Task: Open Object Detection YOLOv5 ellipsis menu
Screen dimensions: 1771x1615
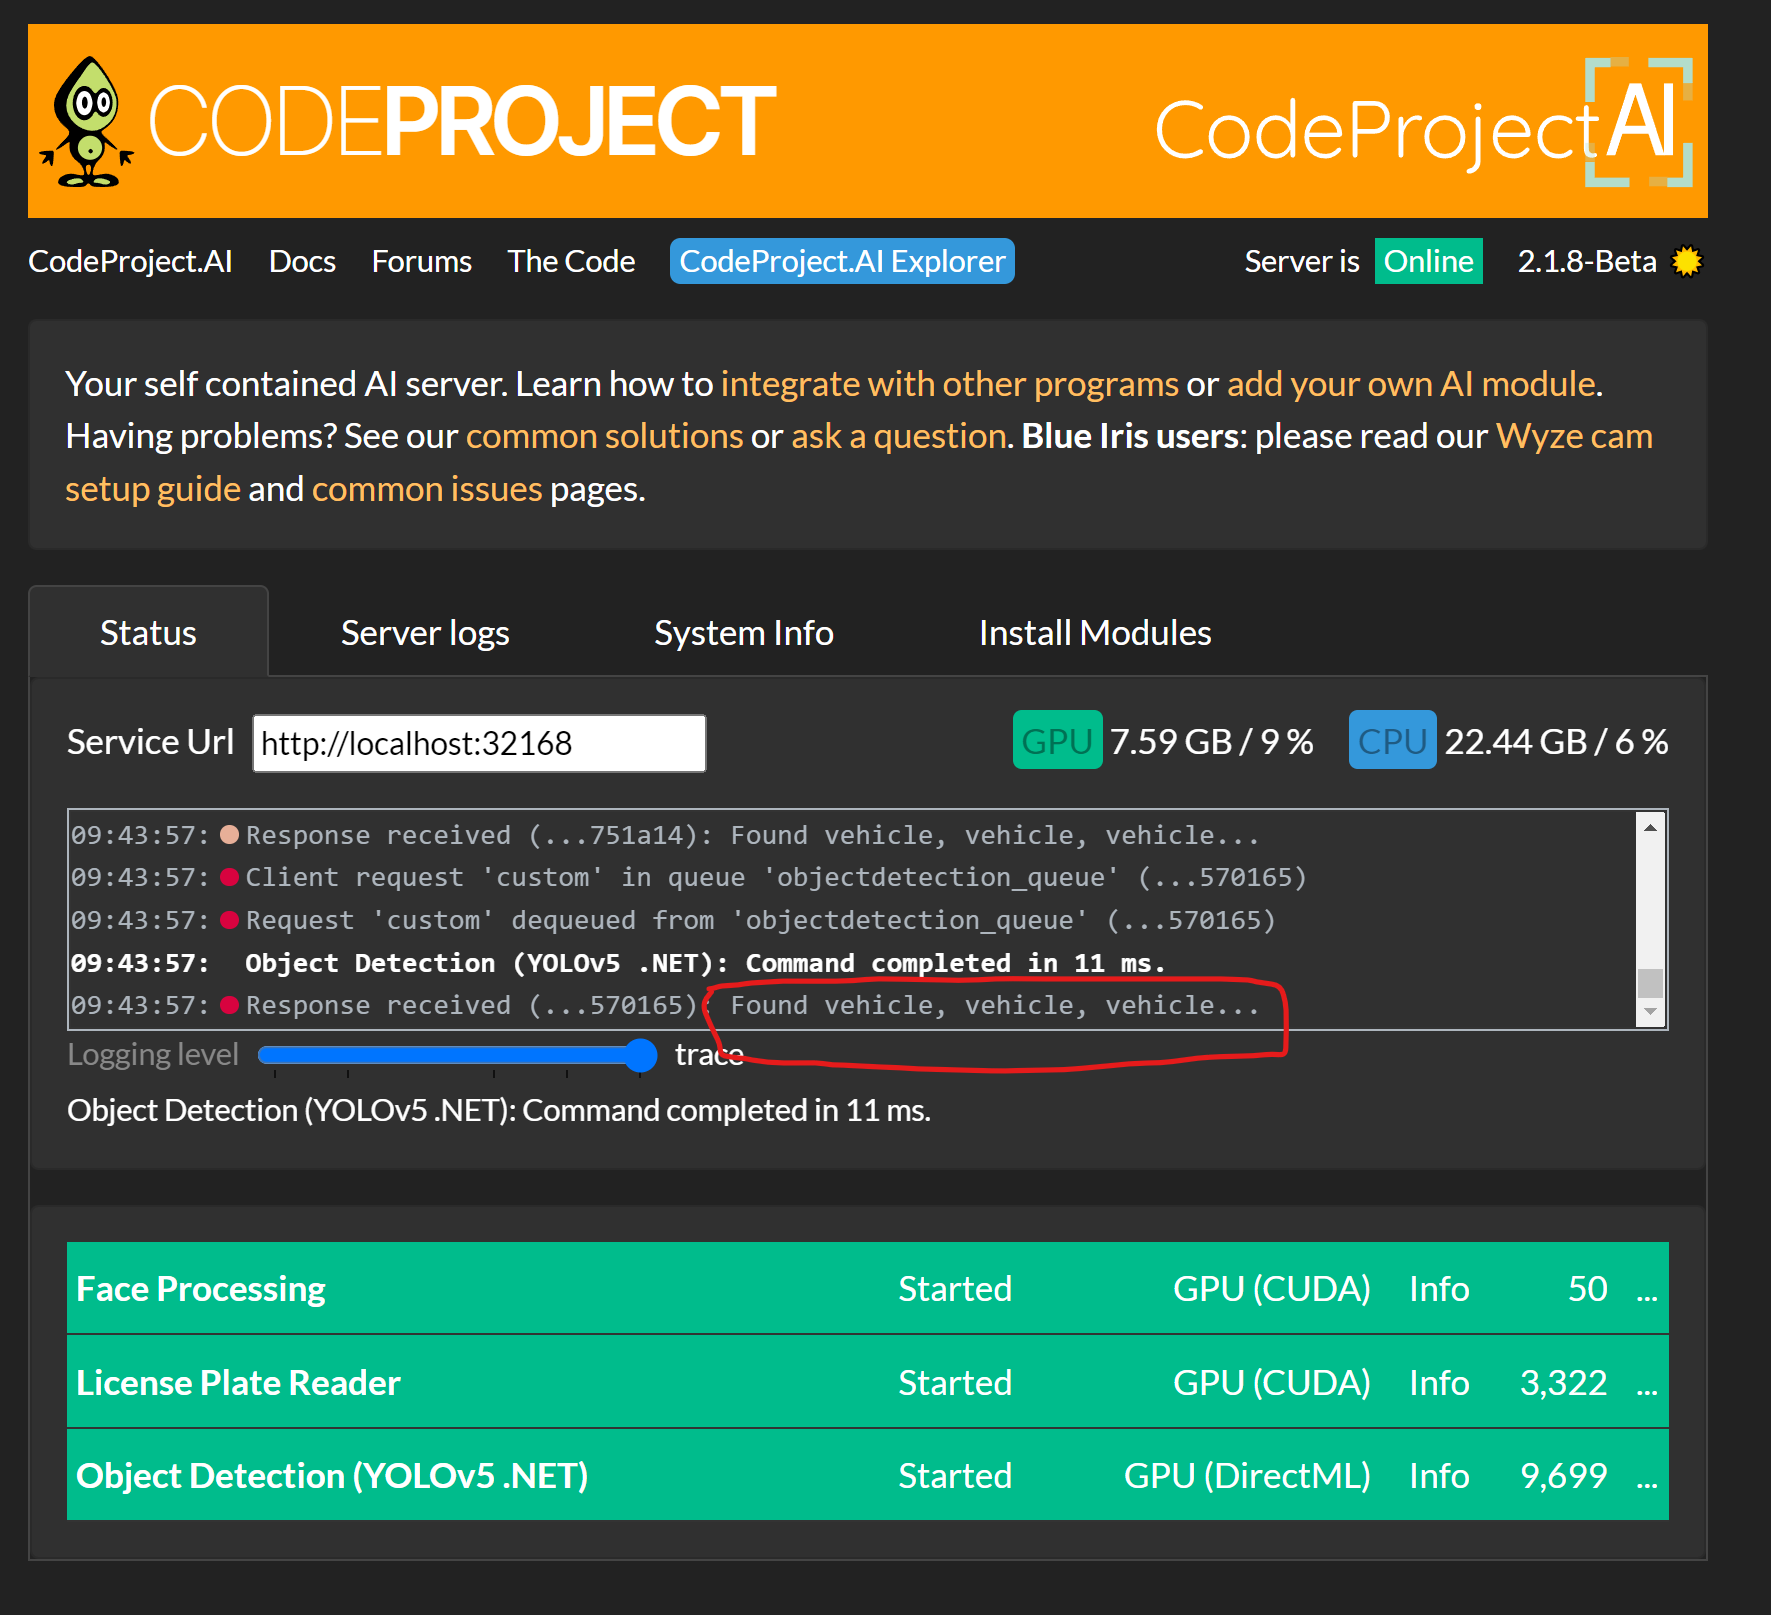Action: pyautogui.click(x=1646, y=1478)
